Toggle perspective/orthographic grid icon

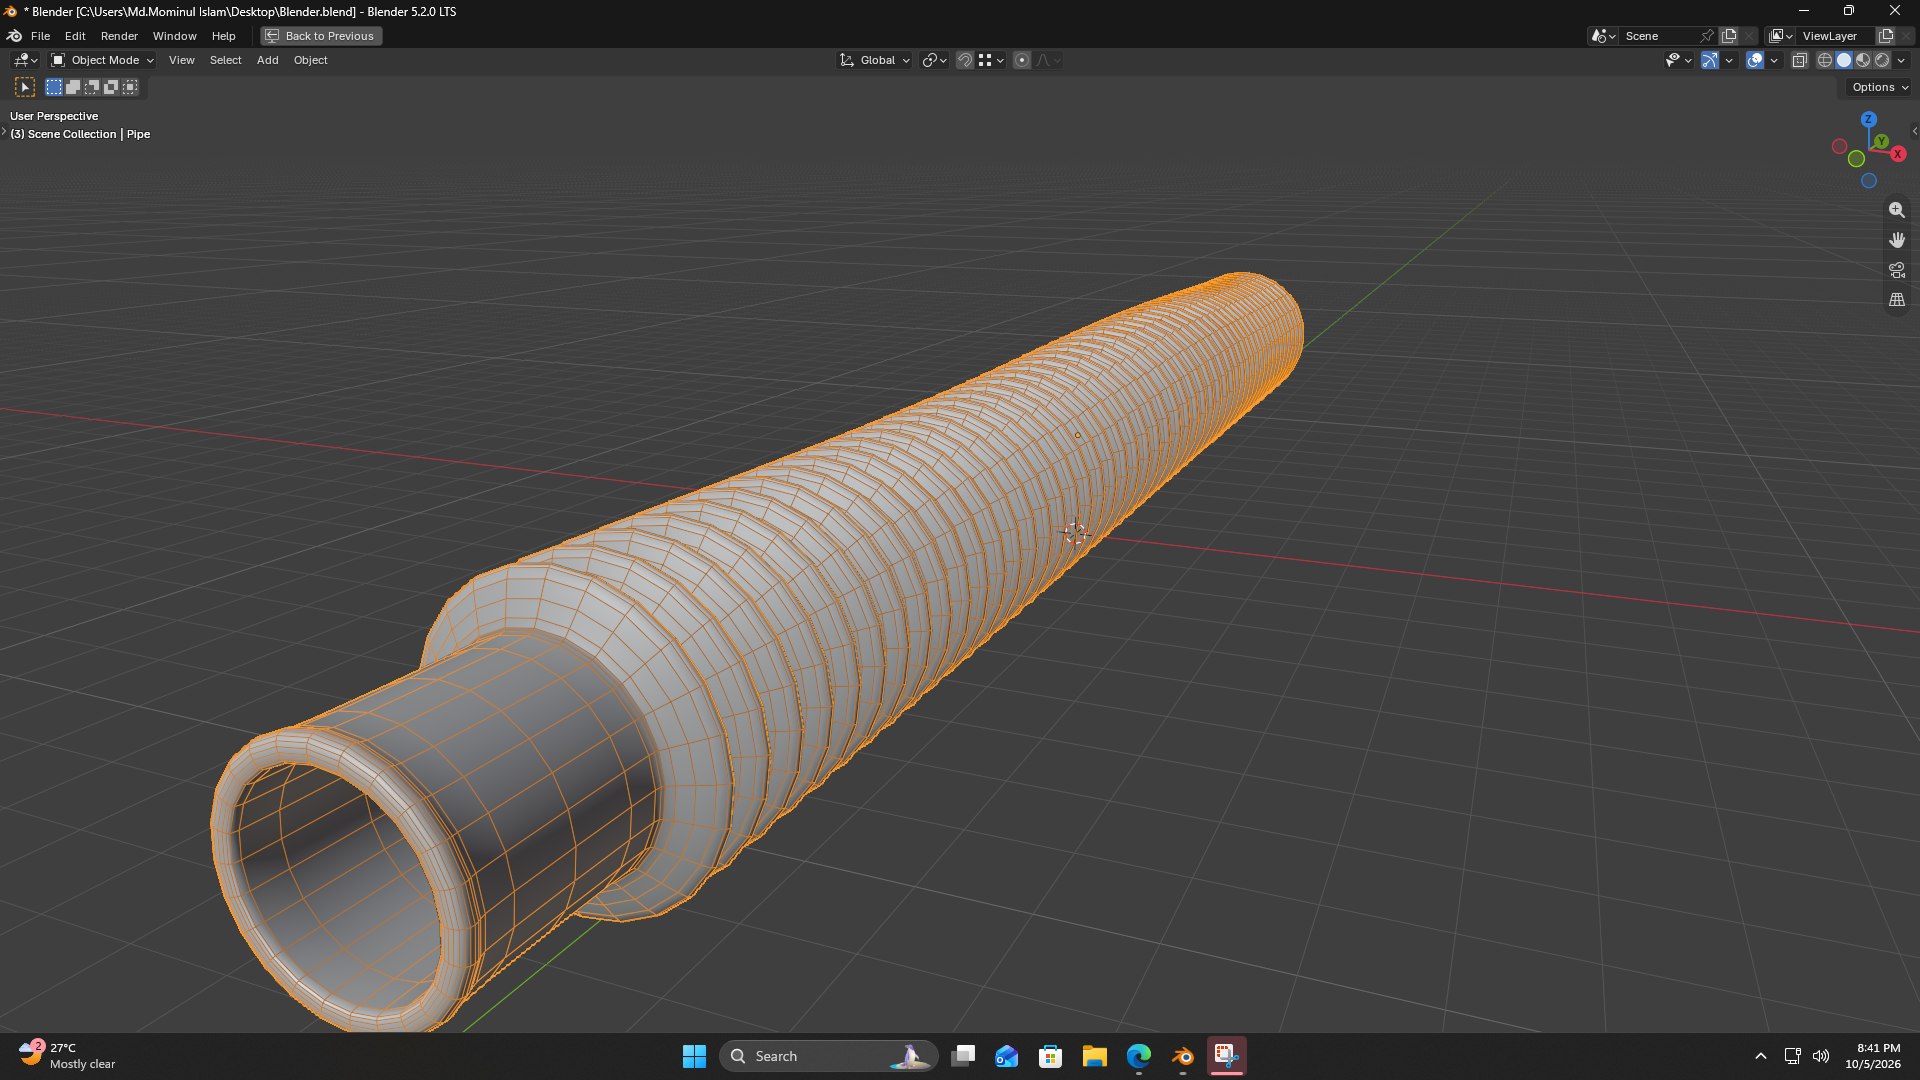[x=1896, y=300]
